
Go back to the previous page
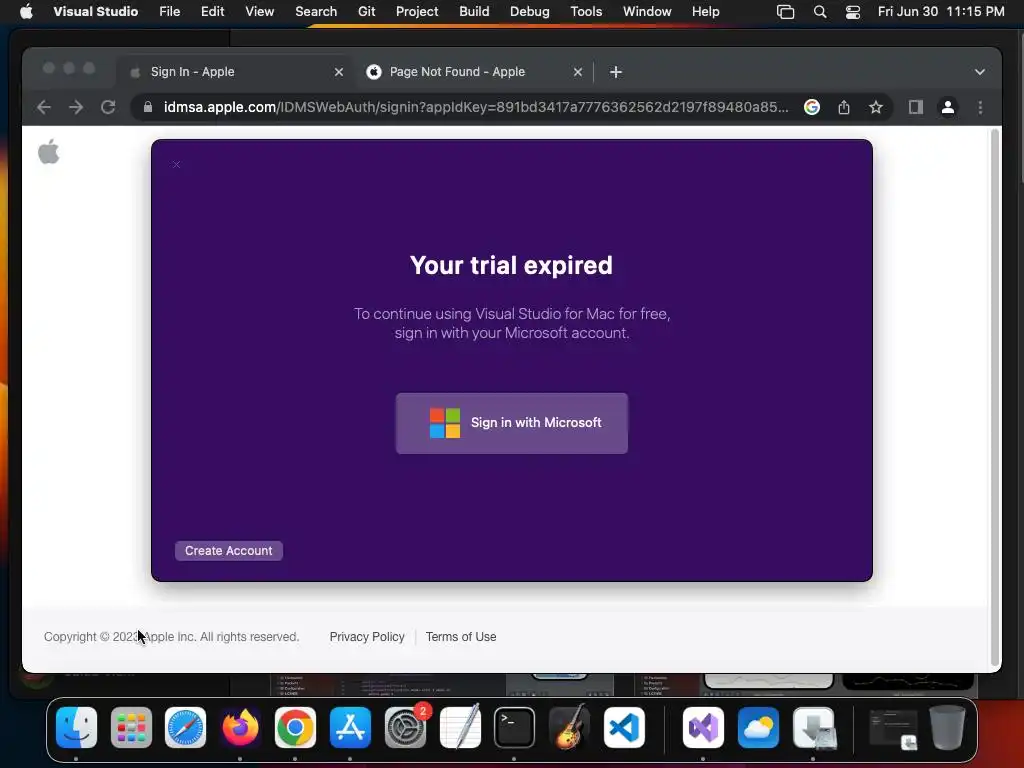pyautogui.click(x=44, y=107)
